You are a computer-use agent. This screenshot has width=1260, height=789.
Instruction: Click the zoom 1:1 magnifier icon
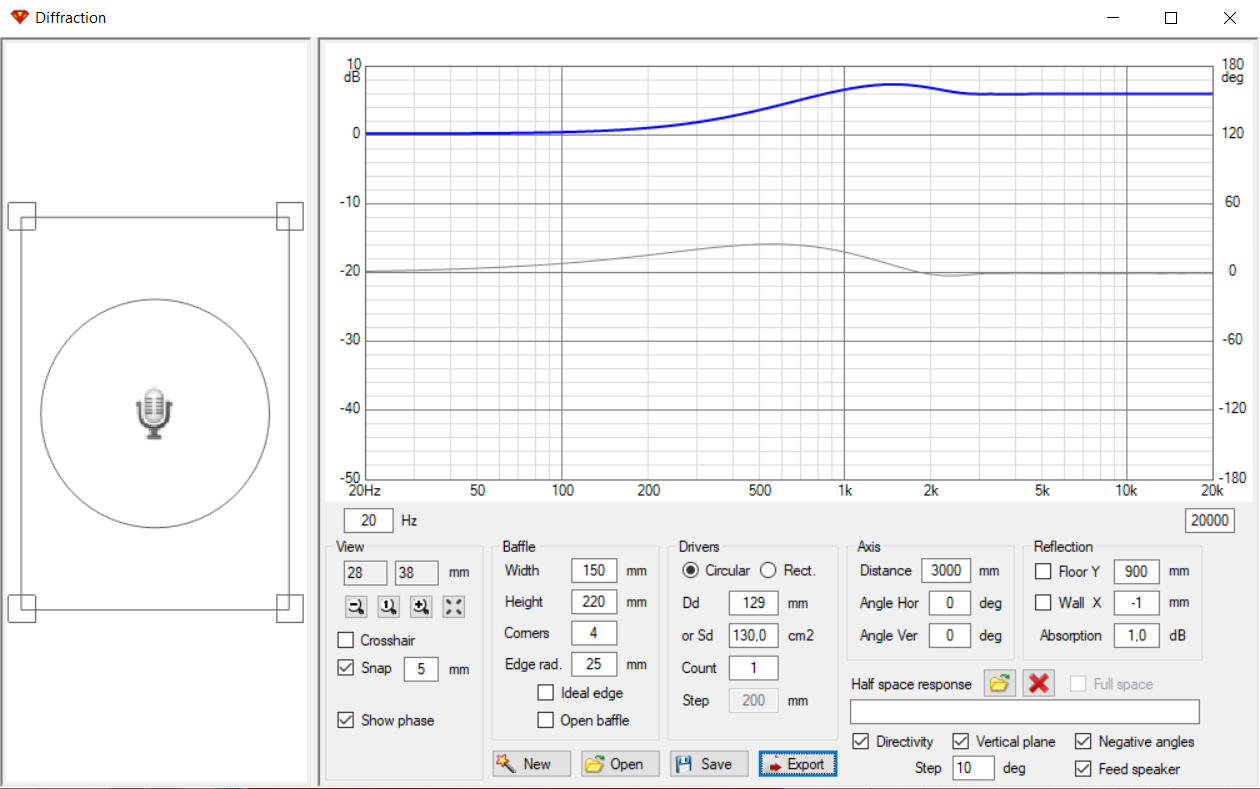pos(388,606)
